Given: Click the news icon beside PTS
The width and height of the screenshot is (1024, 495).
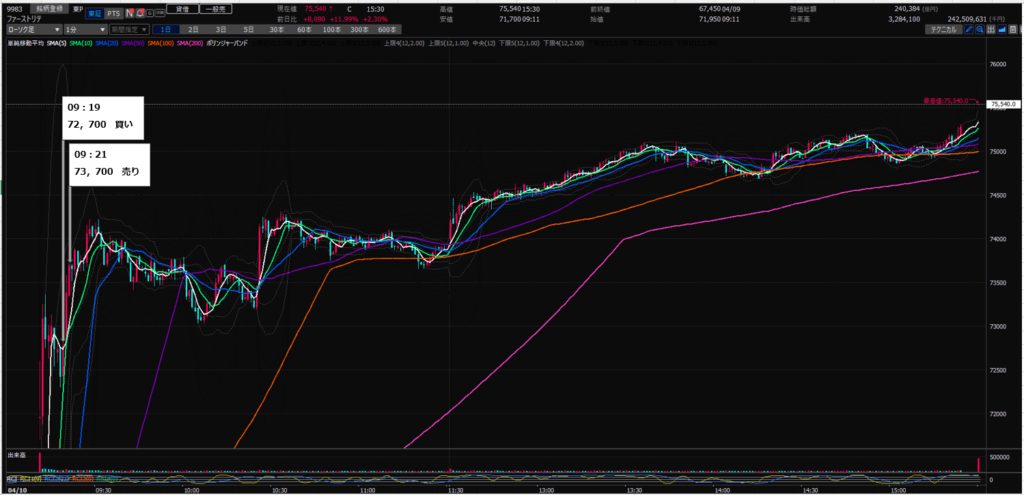Looking at the screenshot, I should coord(130,13).
